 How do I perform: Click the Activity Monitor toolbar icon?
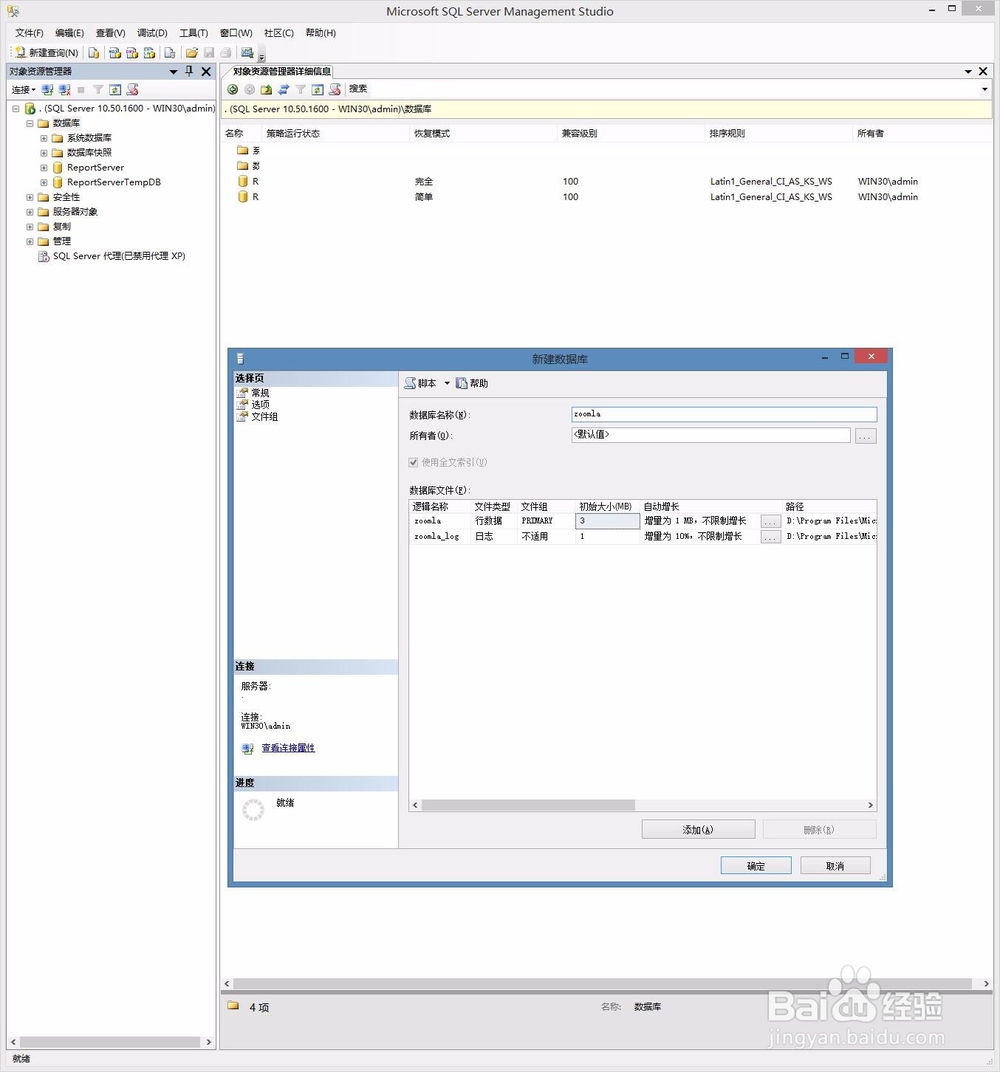coord(247,53)
